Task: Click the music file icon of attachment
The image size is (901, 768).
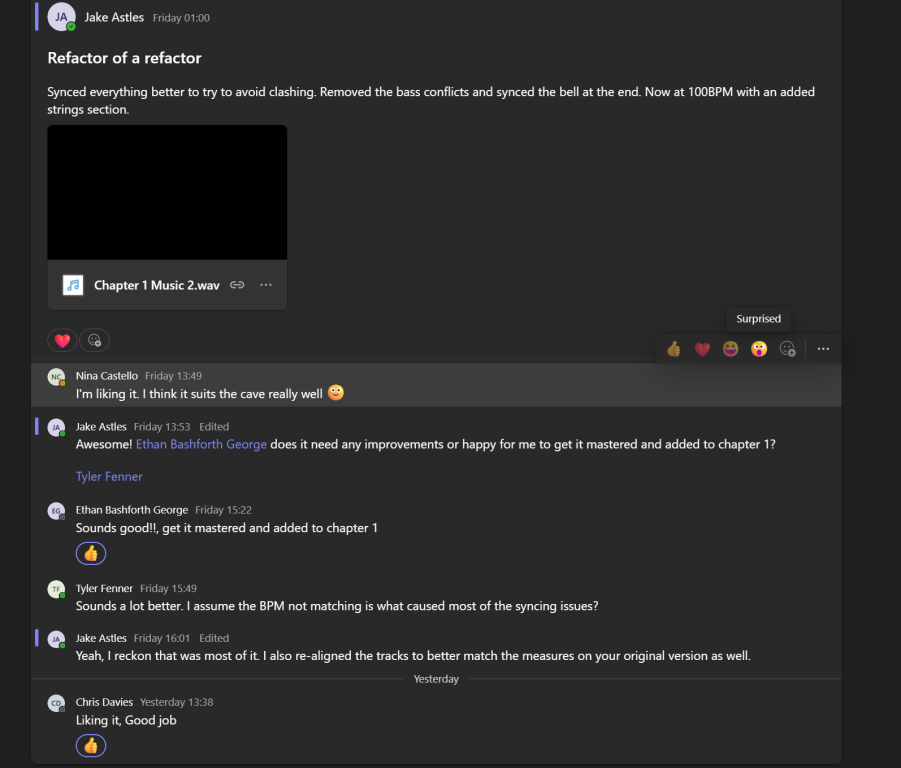Action: [x=73, y=285]
